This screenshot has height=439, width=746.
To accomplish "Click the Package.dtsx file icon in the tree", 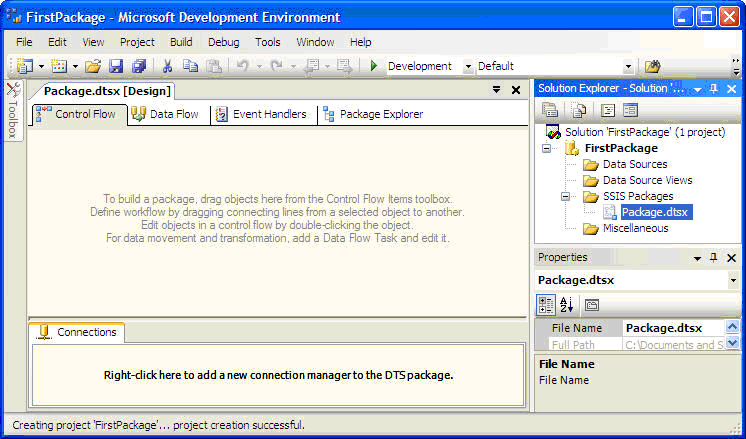I will (x=610, y=212).
